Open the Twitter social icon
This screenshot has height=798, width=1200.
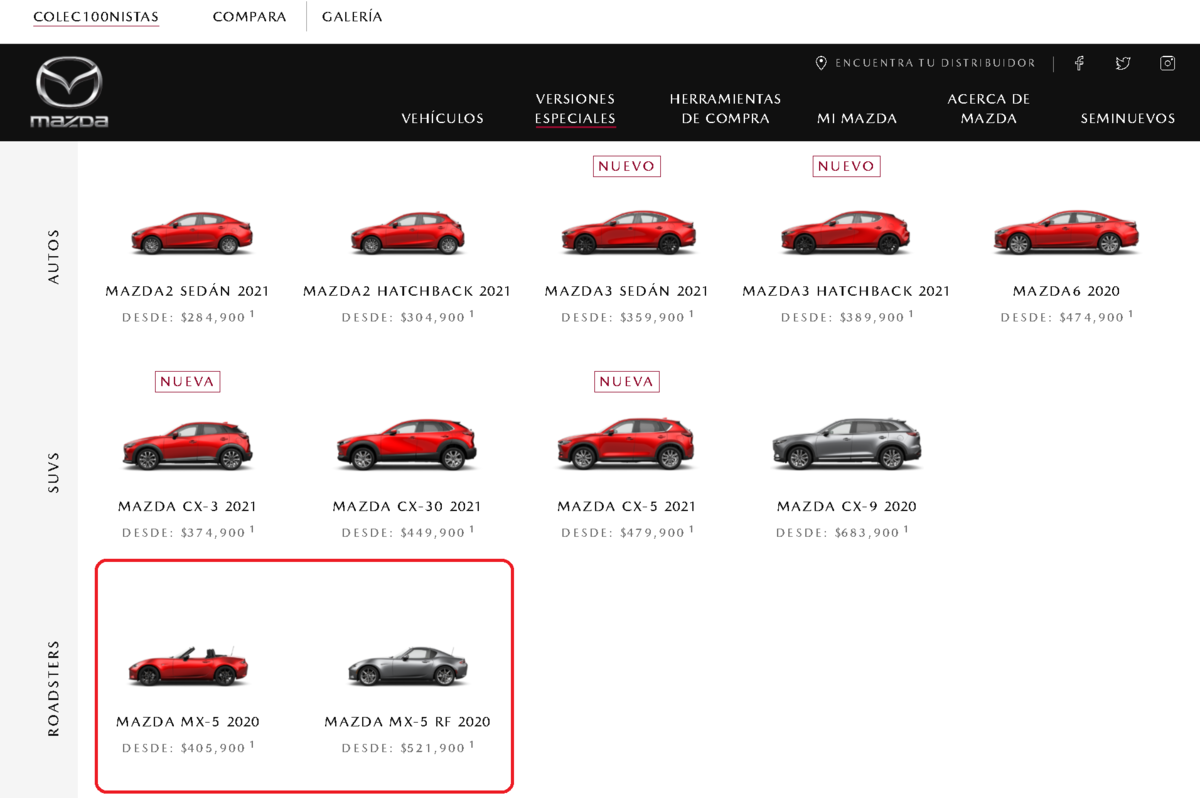tap(1123, 63)
